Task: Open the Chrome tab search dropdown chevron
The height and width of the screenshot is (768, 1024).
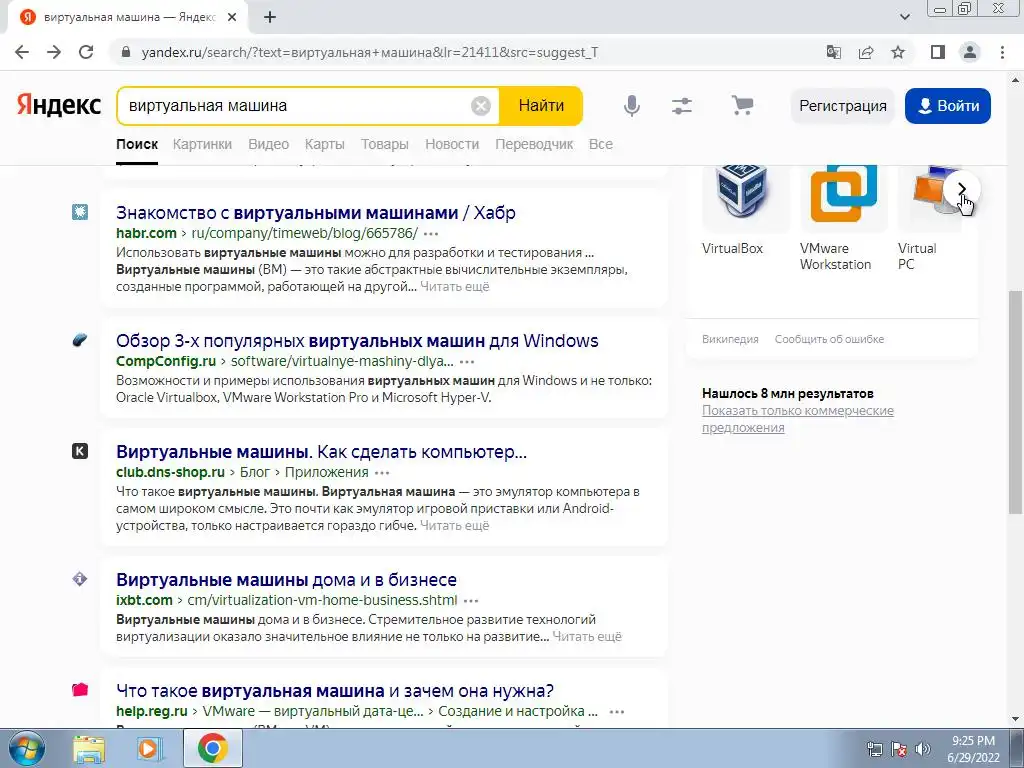Action: [904, 18]
